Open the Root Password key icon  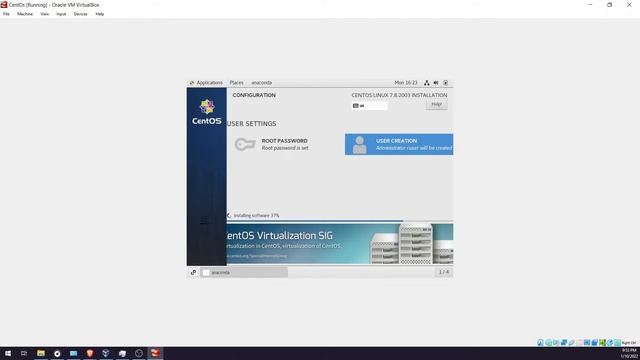(245, 144)
